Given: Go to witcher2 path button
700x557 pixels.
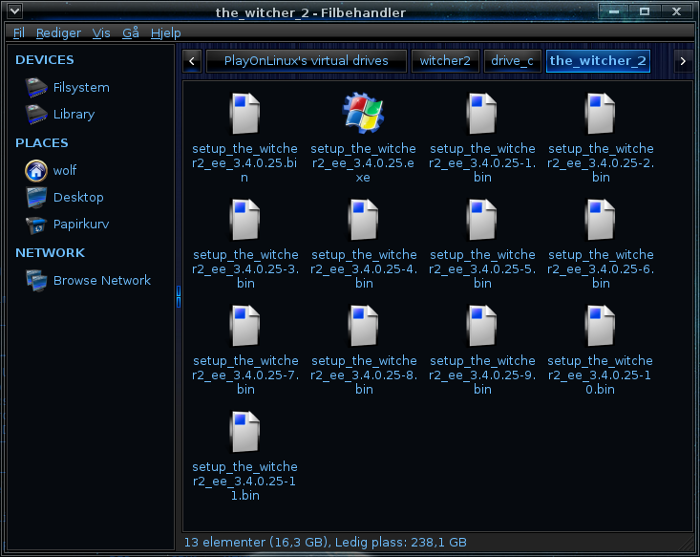Looking at the screenshot, I should pos(445,61).
